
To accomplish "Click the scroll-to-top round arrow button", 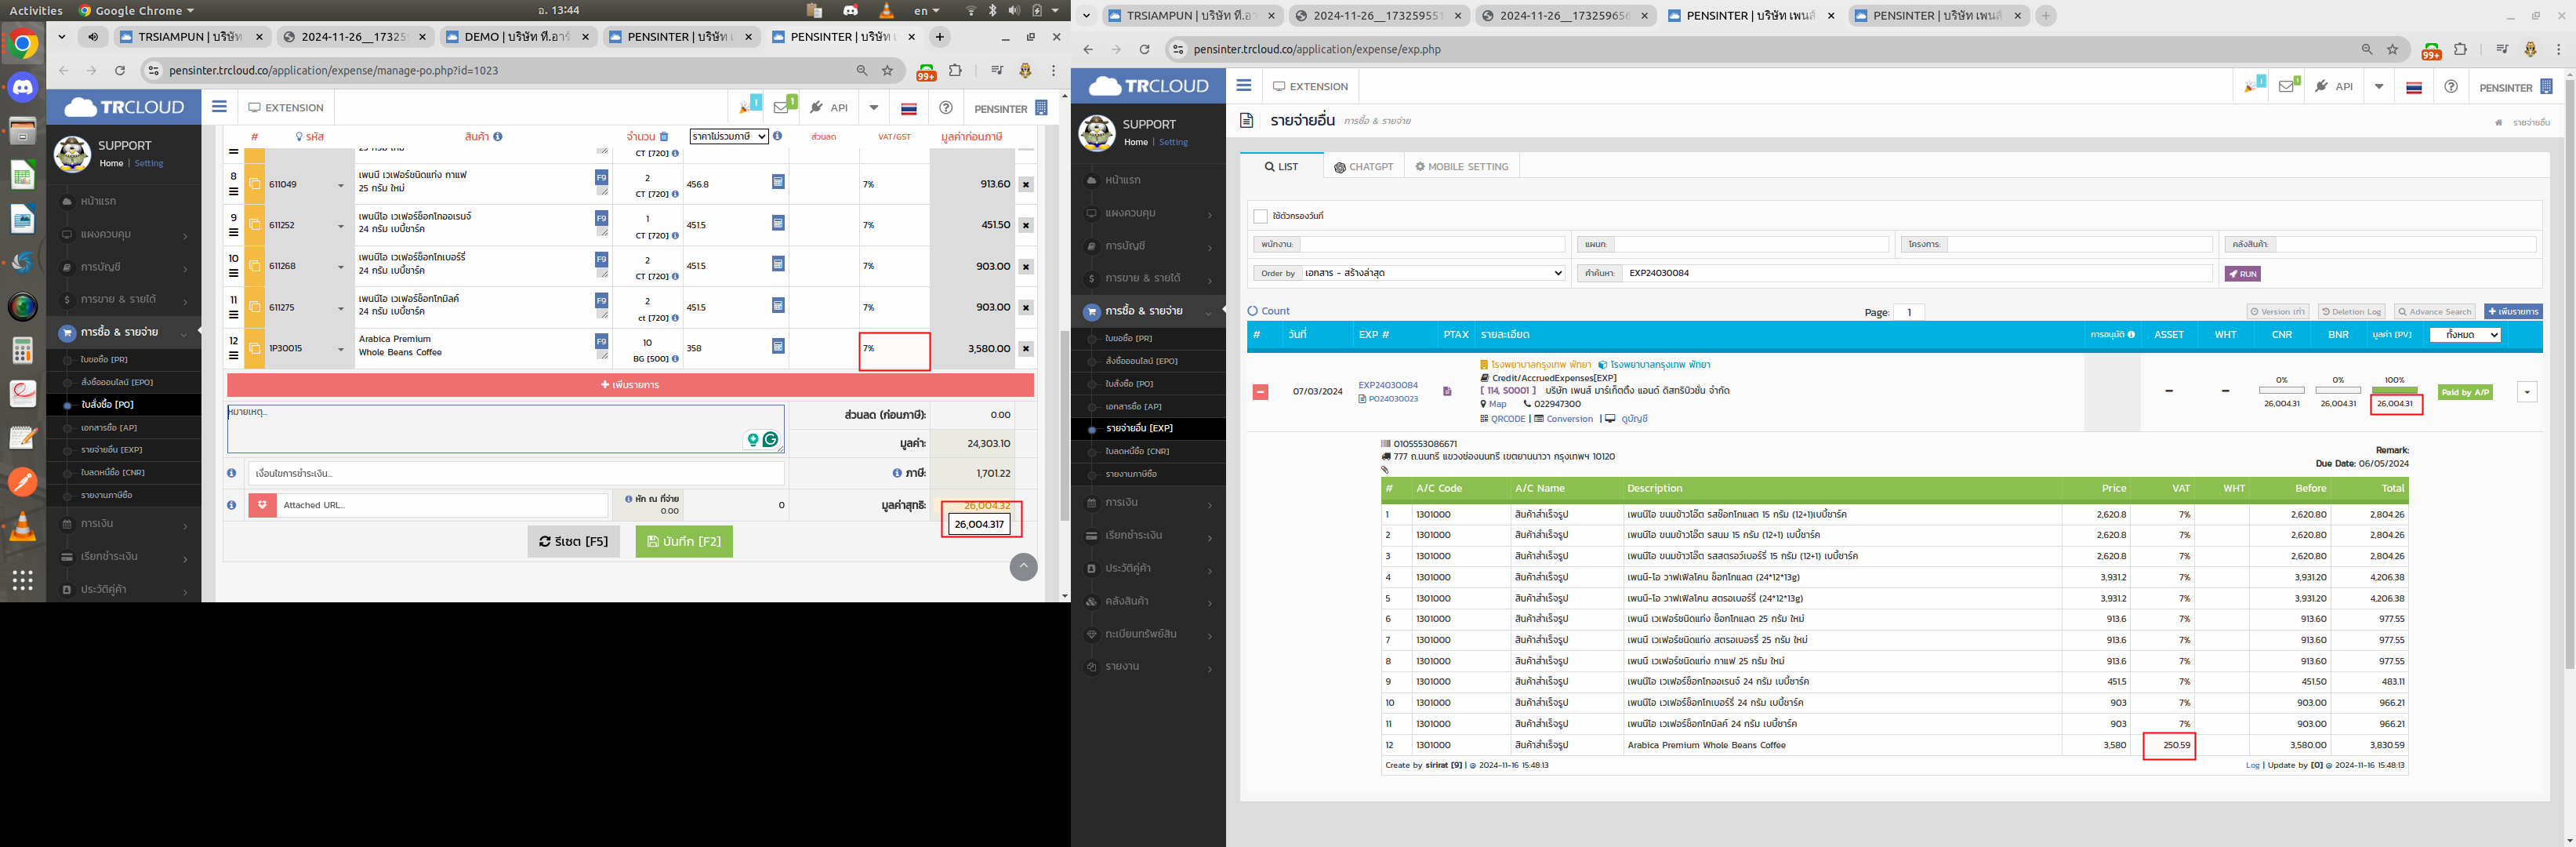I will coord(1023,567).
